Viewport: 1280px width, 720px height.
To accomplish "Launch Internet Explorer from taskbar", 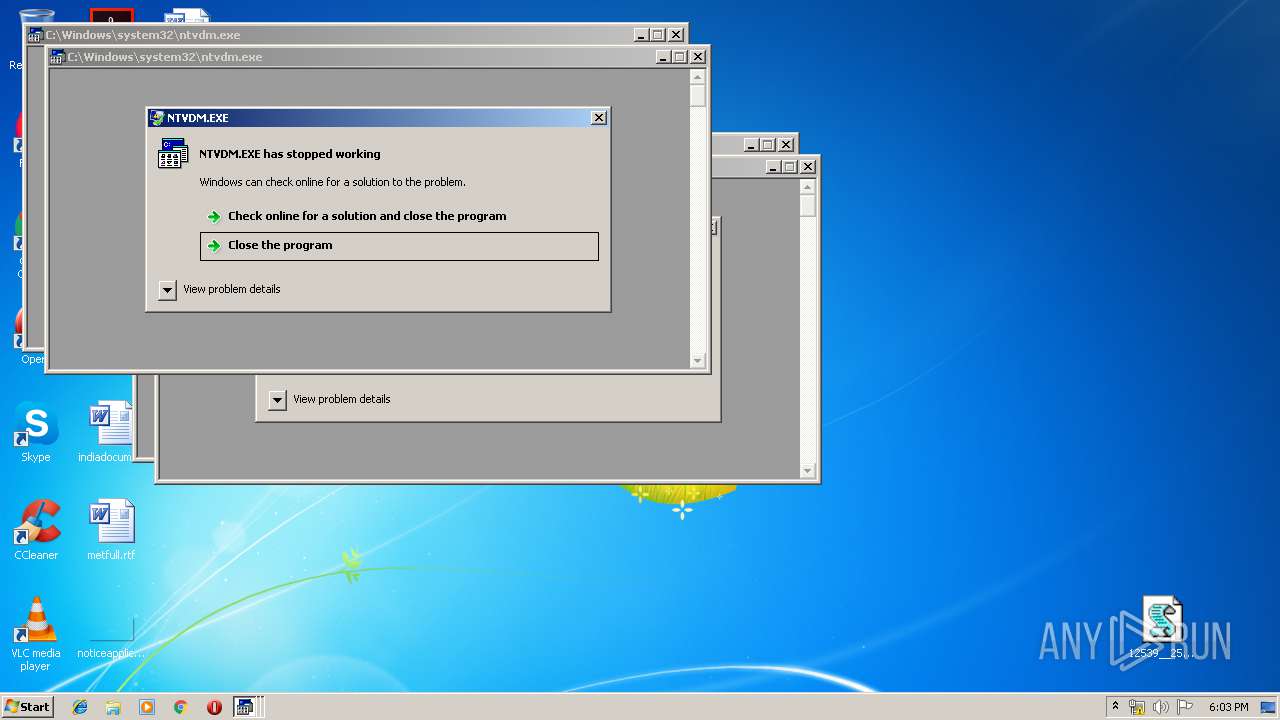I will tap(80, 707).
